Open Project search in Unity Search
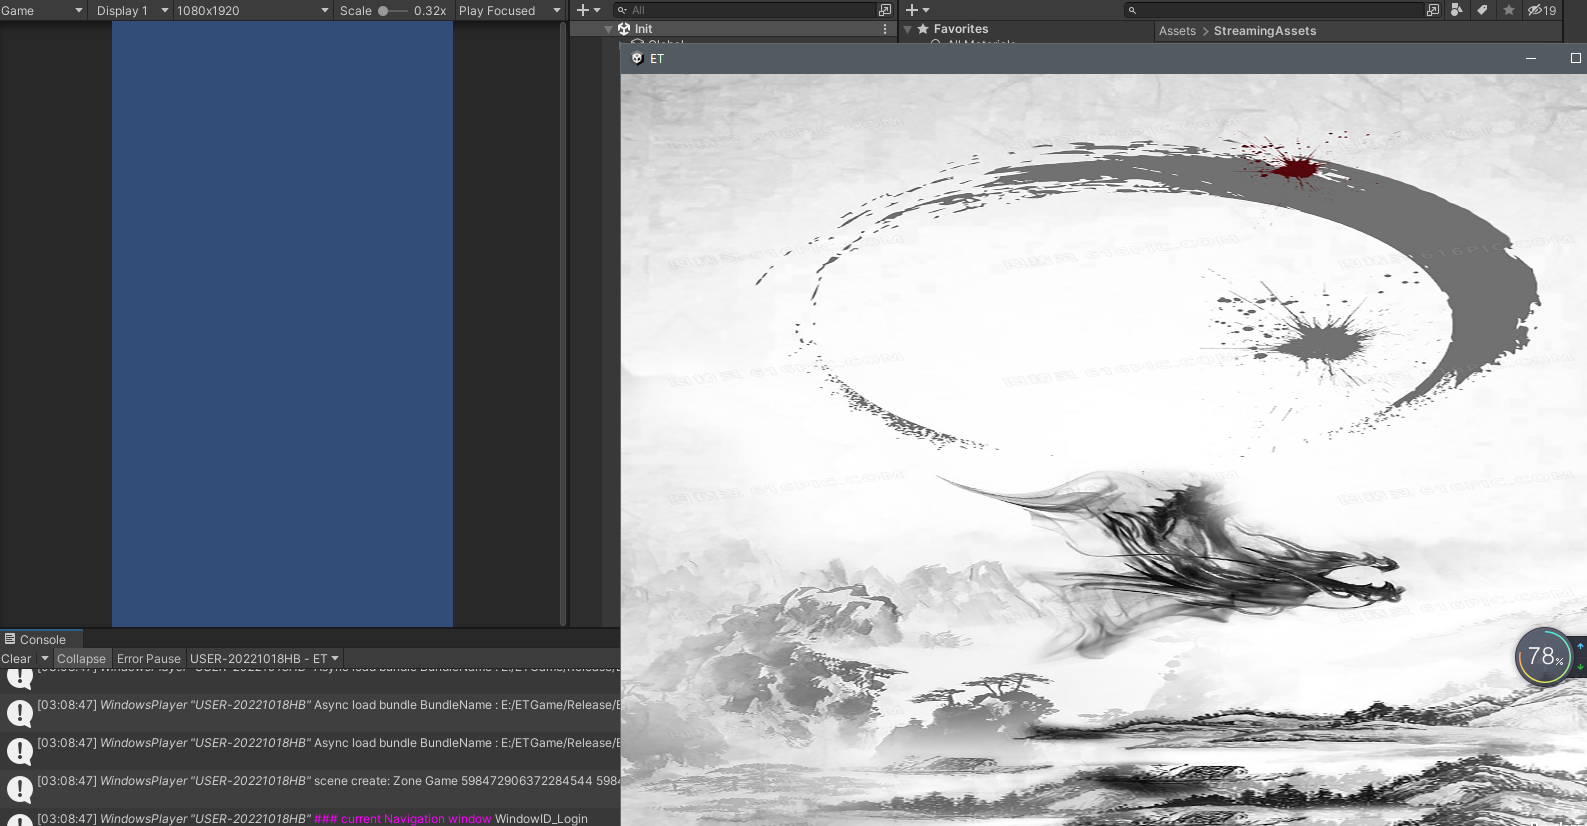The height and width of the screenshot is (826, 1587). 1433,10
